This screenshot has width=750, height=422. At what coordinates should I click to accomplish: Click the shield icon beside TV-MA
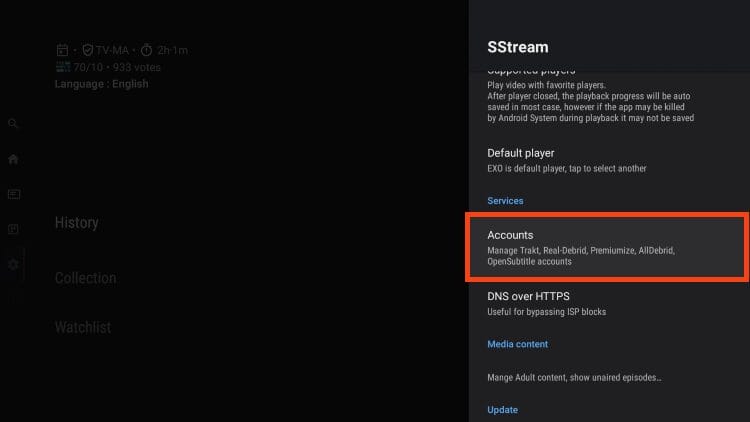pyautogui.click(x=87, y=50)
